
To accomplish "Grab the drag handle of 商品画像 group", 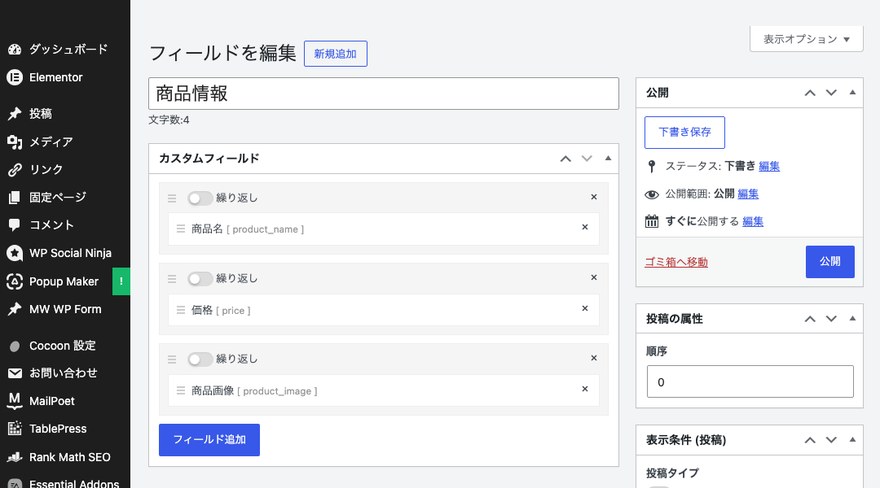I will tap(172, 359).
